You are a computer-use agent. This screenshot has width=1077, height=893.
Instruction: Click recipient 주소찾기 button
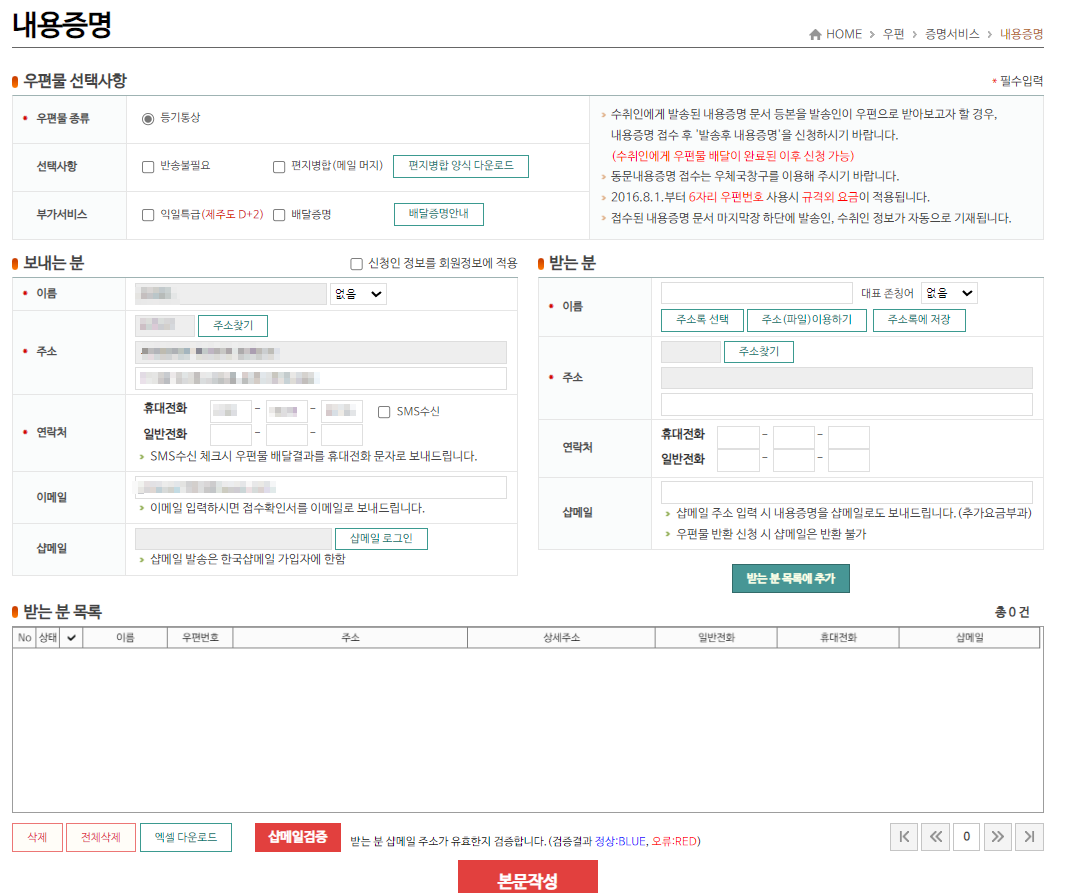point(759,352)
